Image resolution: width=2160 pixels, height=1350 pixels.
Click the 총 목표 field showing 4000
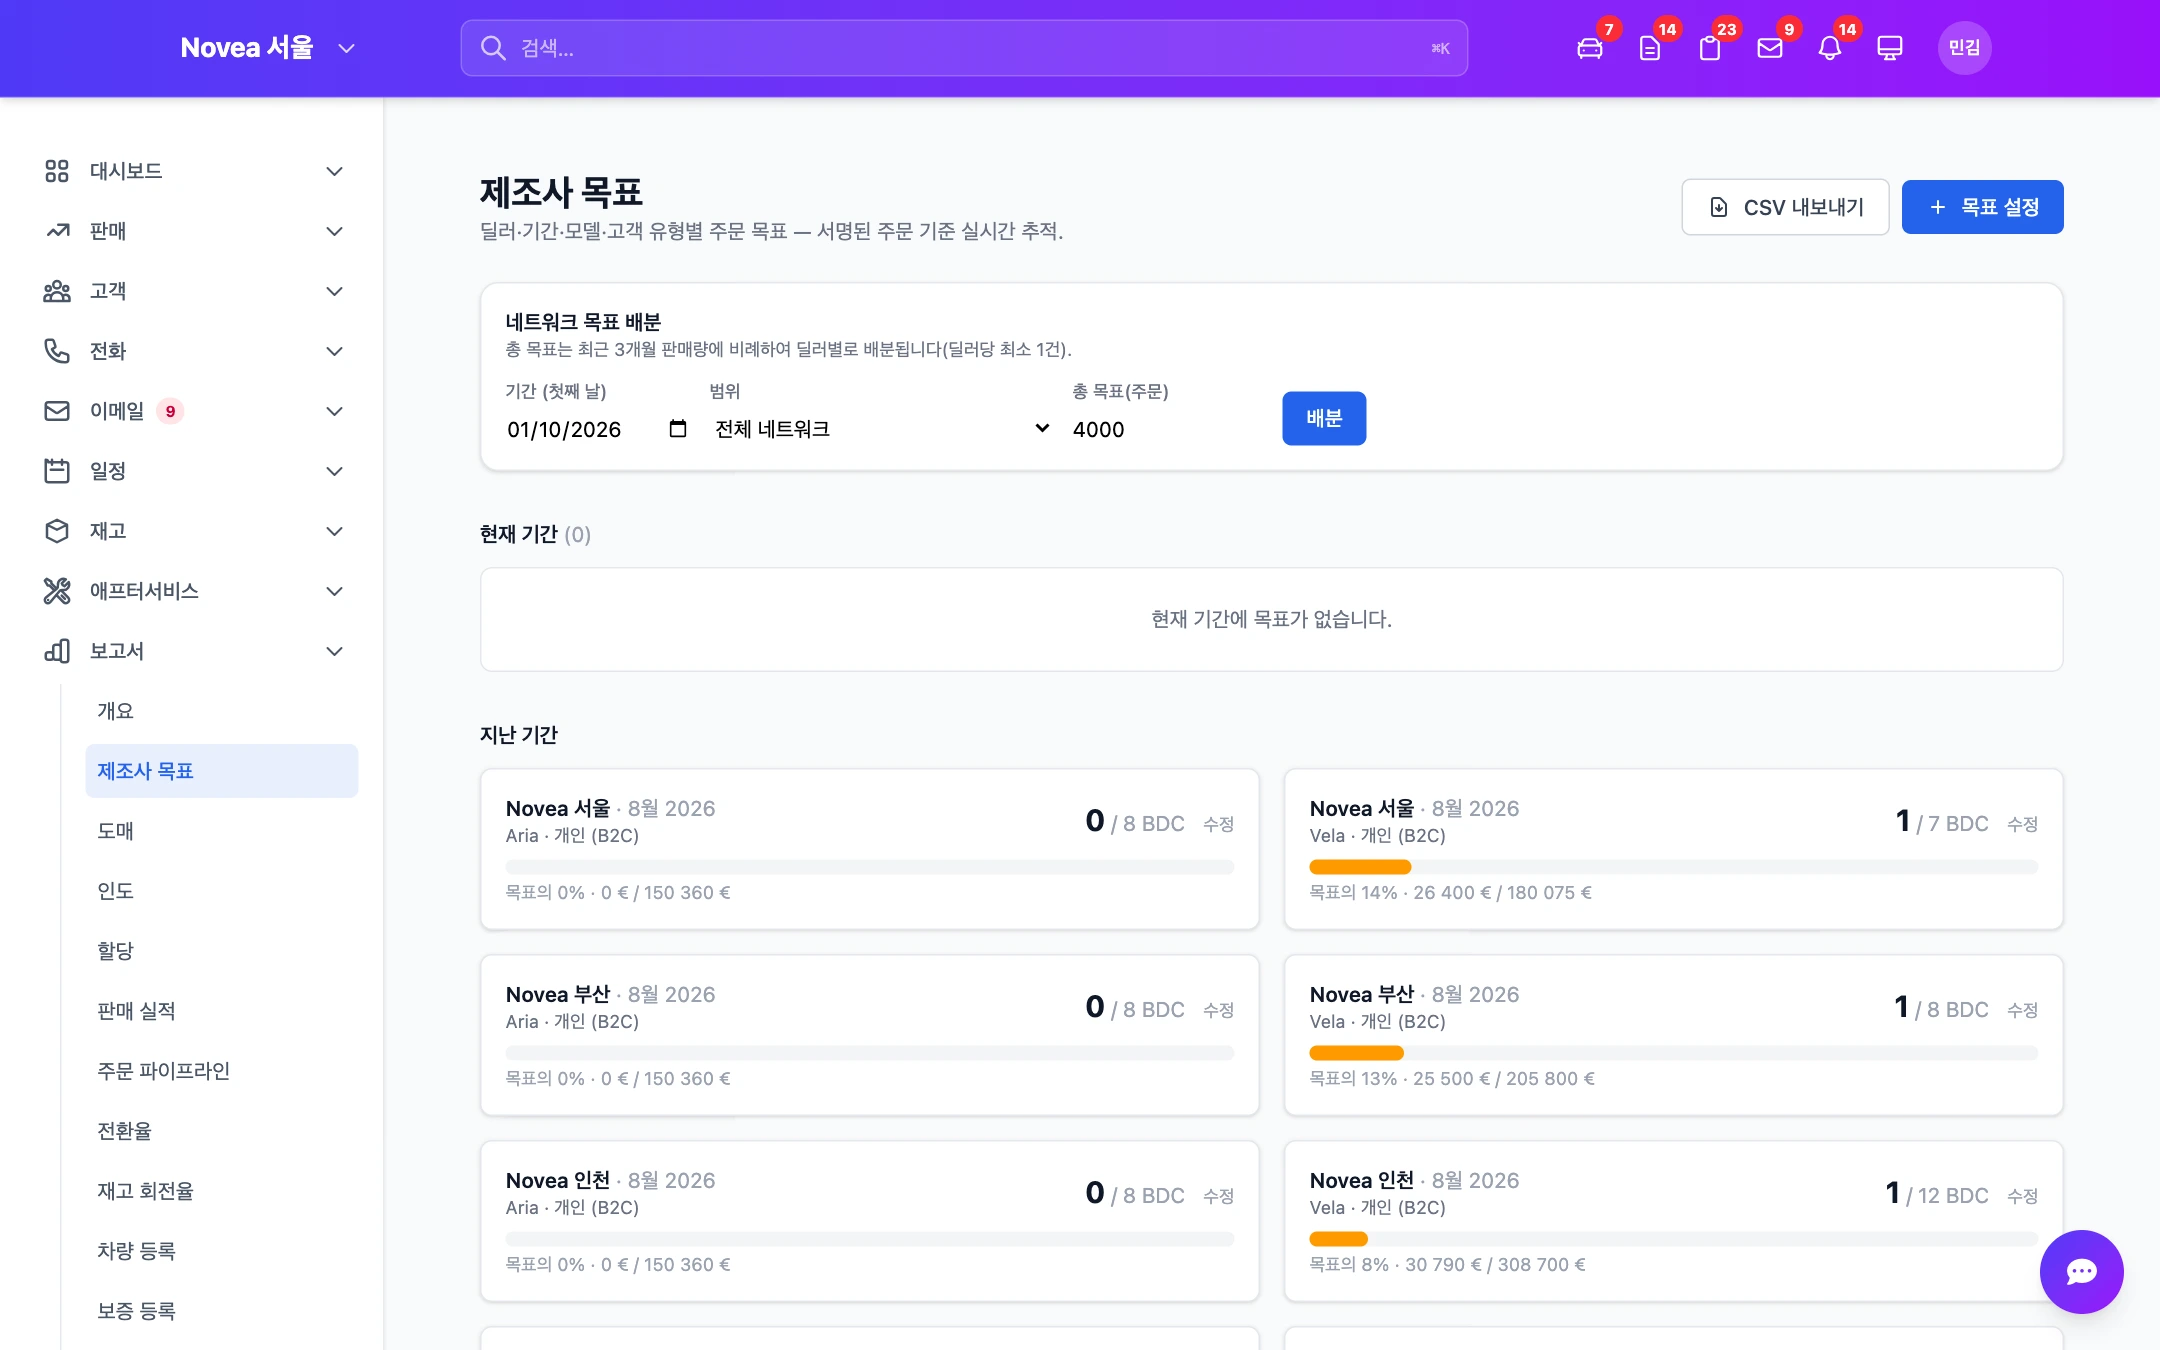[x=1166, y=429]
